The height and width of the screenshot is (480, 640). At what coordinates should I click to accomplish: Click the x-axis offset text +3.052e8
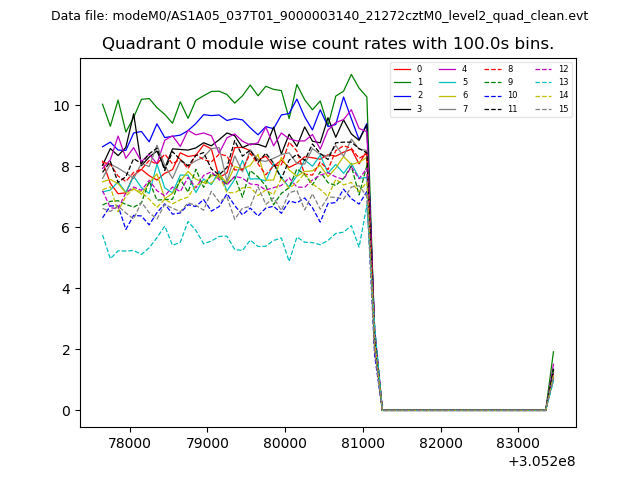pyautogui.click(x=541, y=461)
